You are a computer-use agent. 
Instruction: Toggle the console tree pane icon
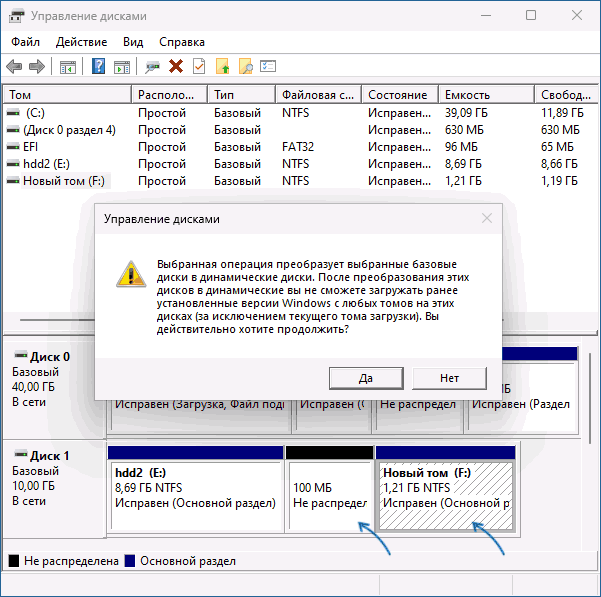(68, 67)
